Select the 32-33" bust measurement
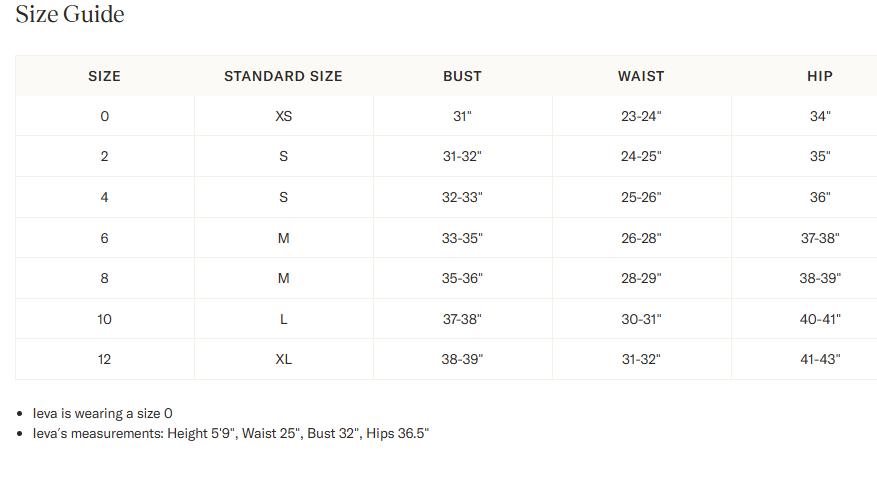The width and height of the screenshot is (877, 480). click(x=462, y=197)
